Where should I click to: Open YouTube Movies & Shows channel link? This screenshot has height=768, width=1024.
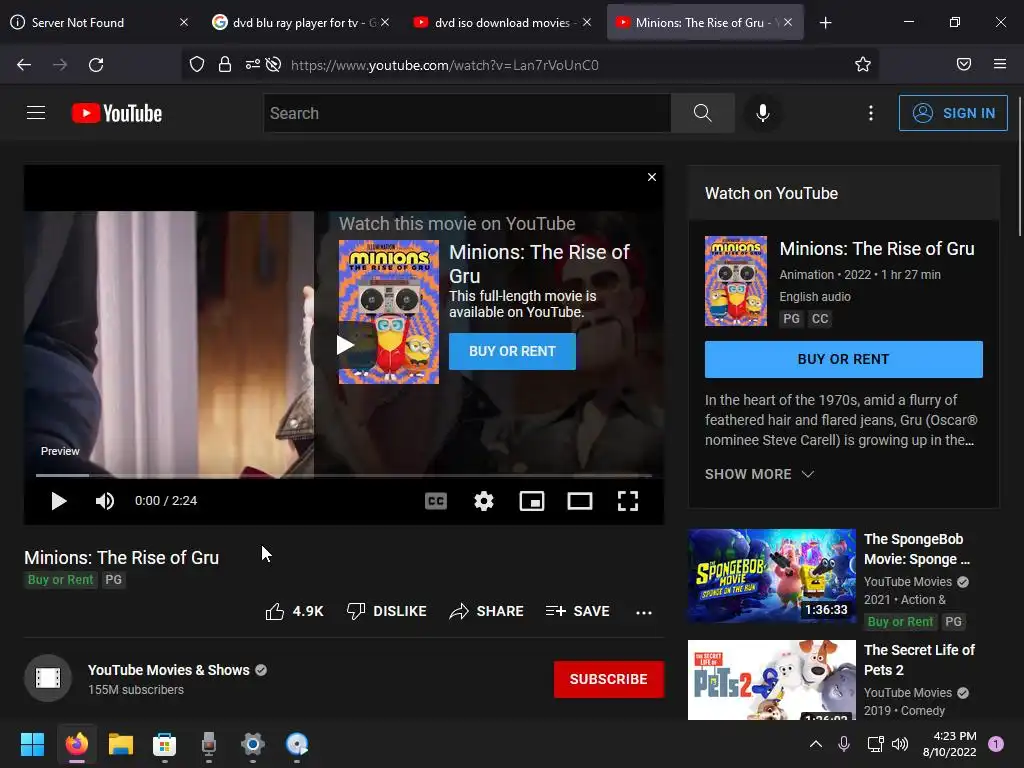[x=168, y=670]
